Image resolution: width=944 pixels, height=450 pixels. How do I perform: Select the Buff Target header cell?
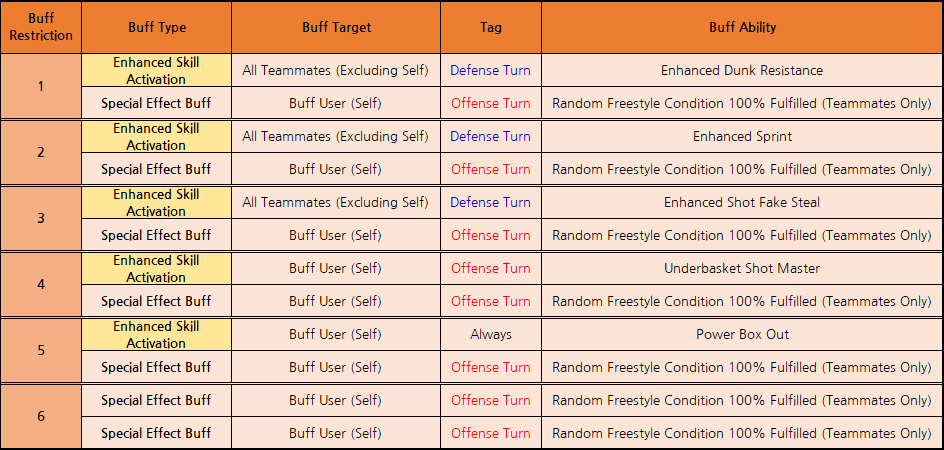(336, 28)
